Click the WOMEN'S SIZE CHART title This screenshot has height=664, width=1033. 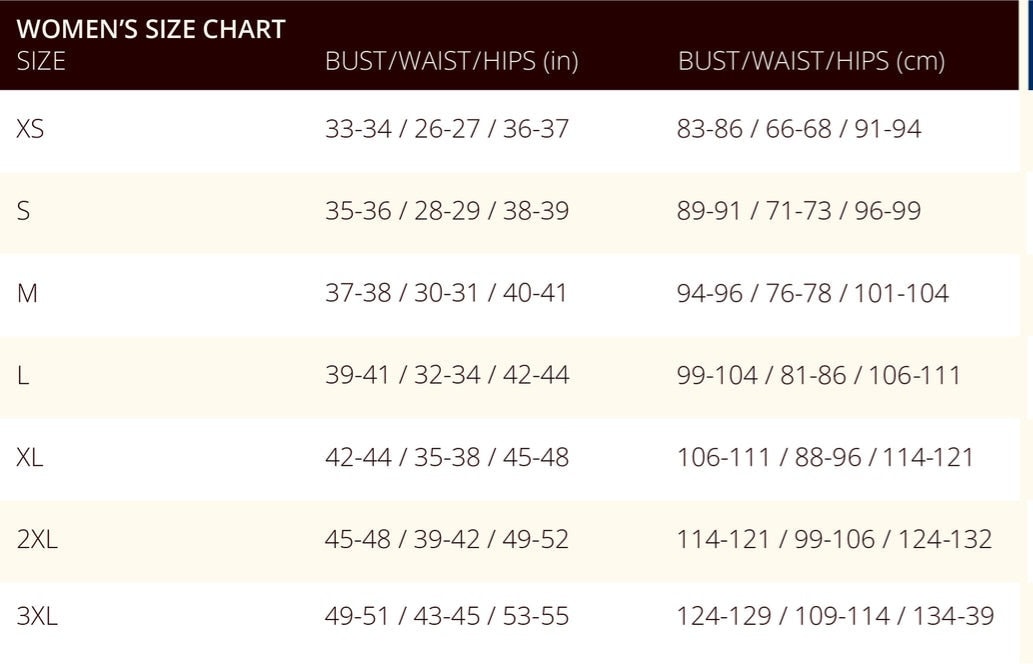(x=151, y=29)
